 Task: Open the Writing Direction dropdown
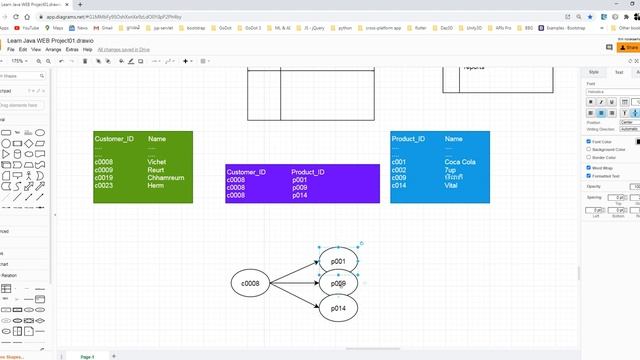point(629,129)
